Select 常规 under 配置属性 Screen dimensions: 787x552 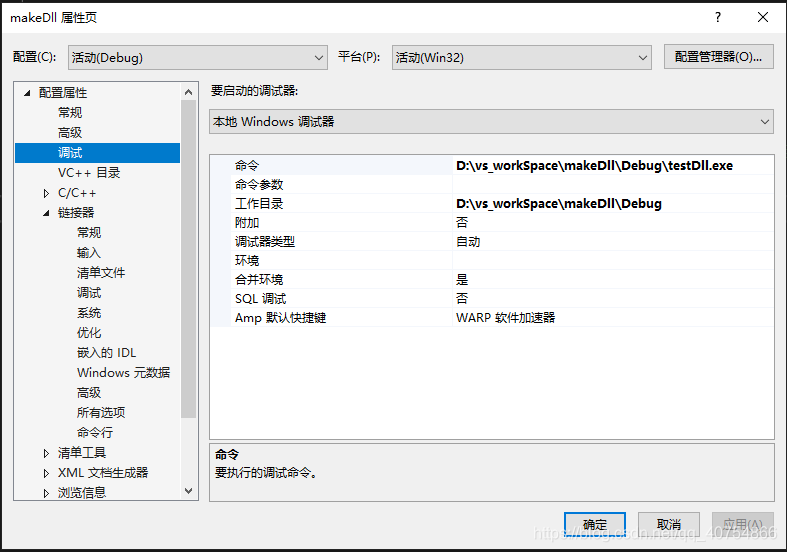click(x=70, y=113)
